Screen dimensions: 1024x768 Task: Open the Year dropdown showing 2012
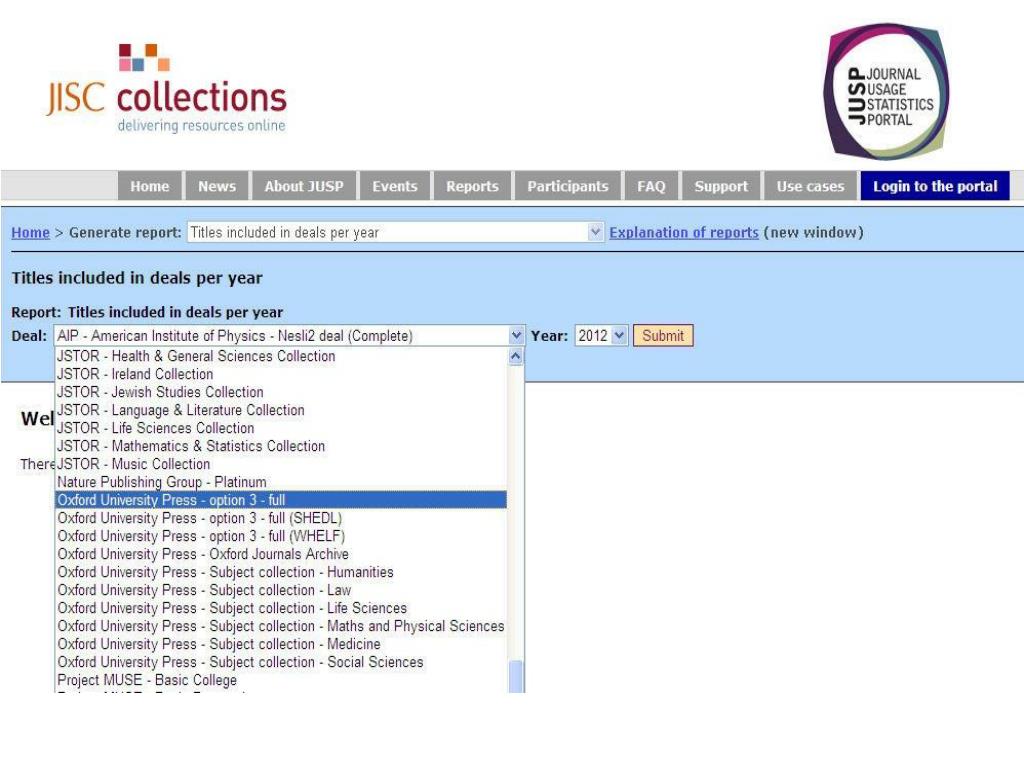[x=601, y=336]
